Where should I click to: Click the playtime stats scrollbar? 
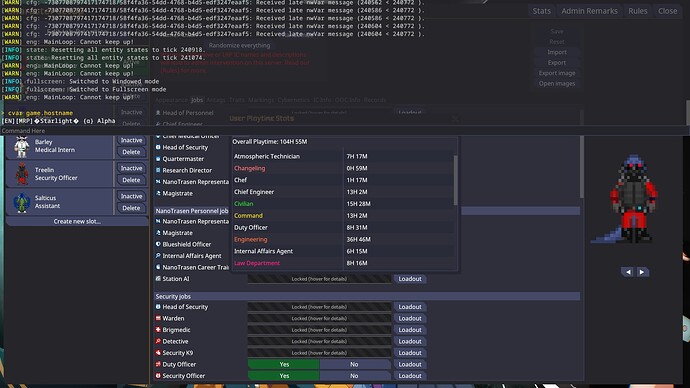click(455, 179)
